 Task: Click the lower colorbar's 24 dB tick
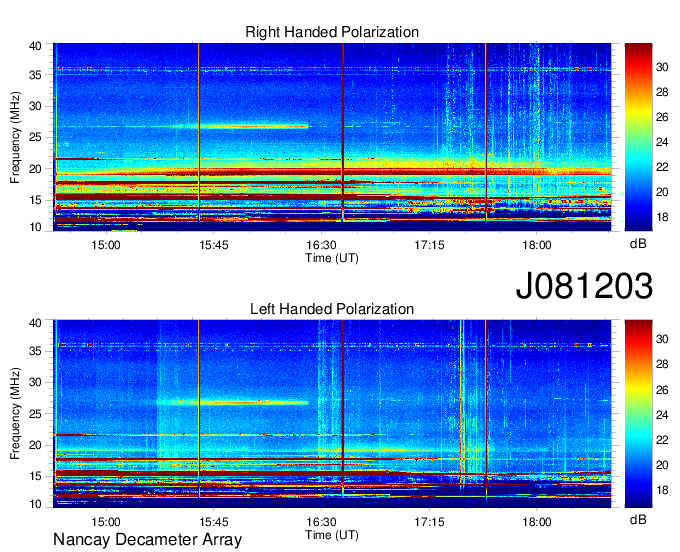tap(662, 415)
